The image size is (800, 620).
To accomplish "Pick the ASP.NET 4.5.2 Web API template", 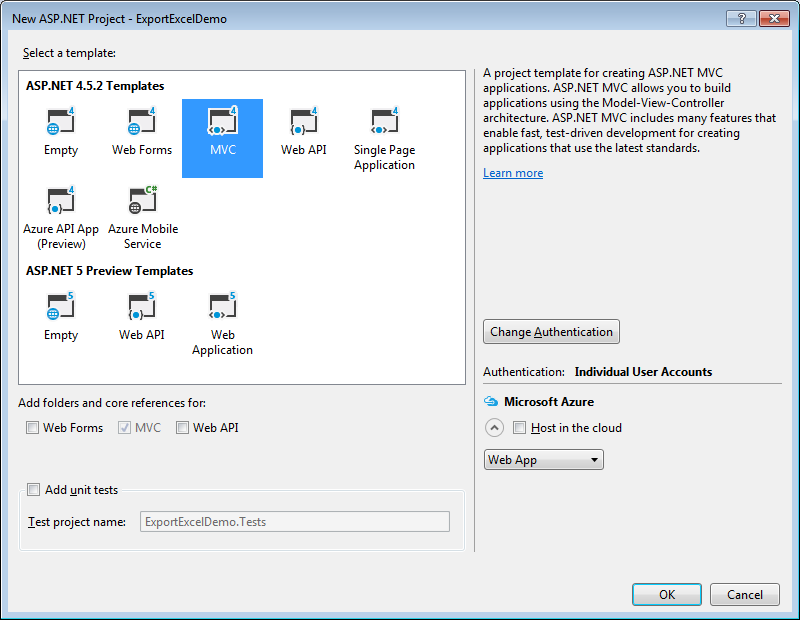I will (x=304, y=133).
